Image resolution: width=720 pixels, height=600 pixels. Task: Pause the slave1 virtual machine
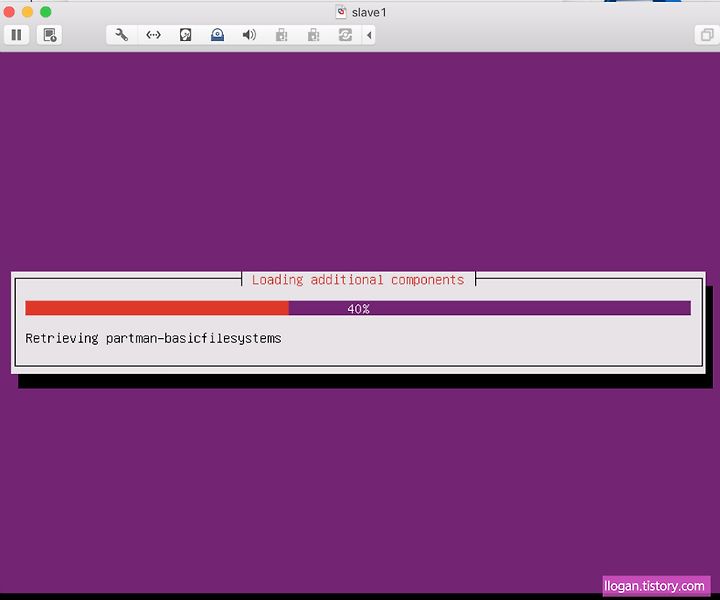click(x=17, y=35)
